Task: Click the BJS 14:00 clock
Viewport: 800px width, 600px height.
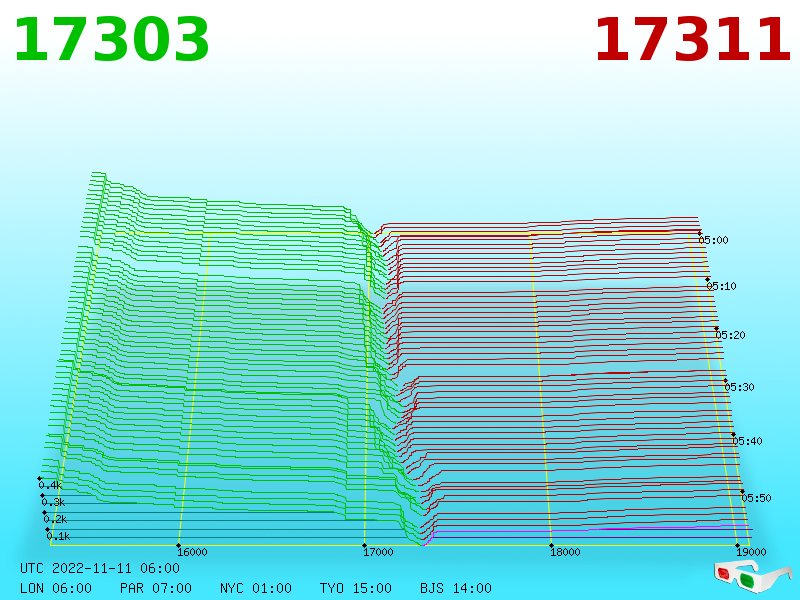Action: point(456,588)
